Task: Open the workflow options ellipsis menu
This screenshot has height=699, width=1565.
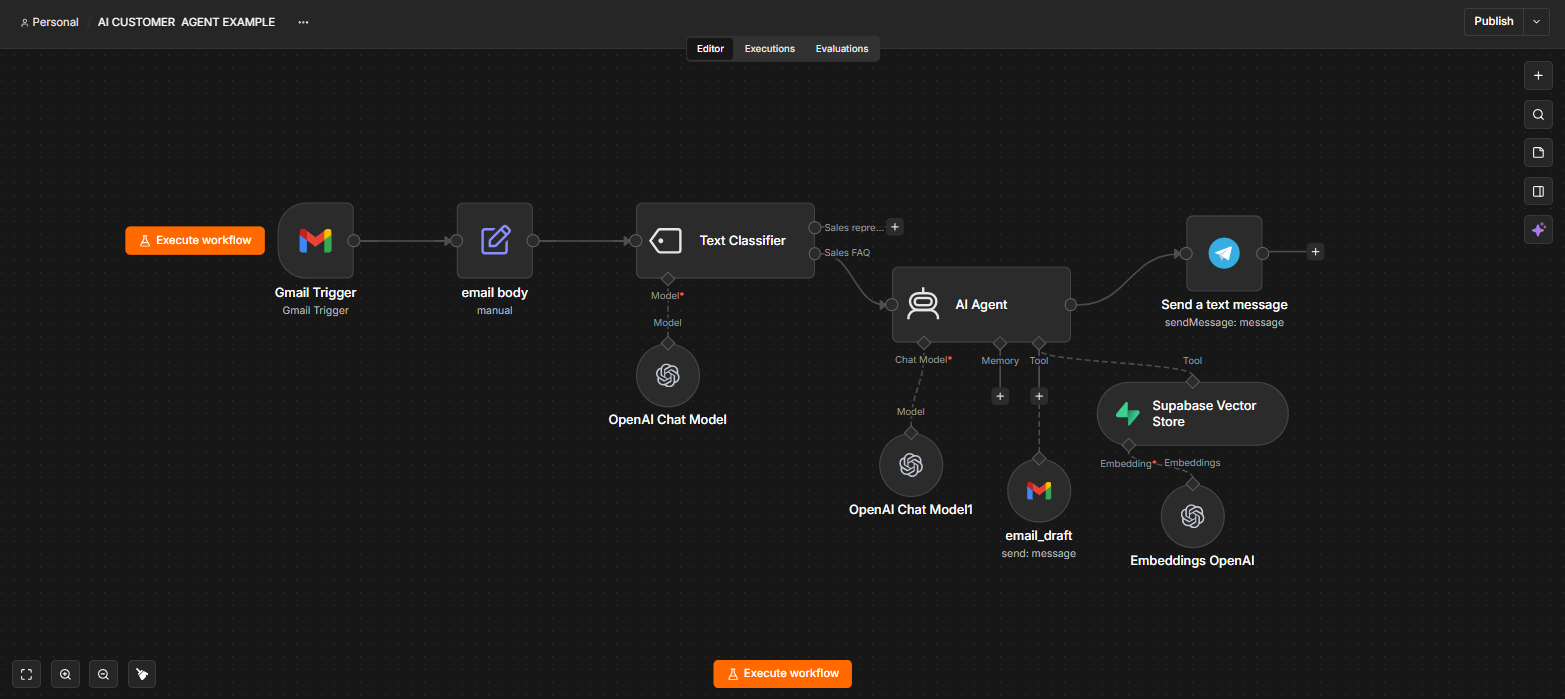Action: click(303, 22)
